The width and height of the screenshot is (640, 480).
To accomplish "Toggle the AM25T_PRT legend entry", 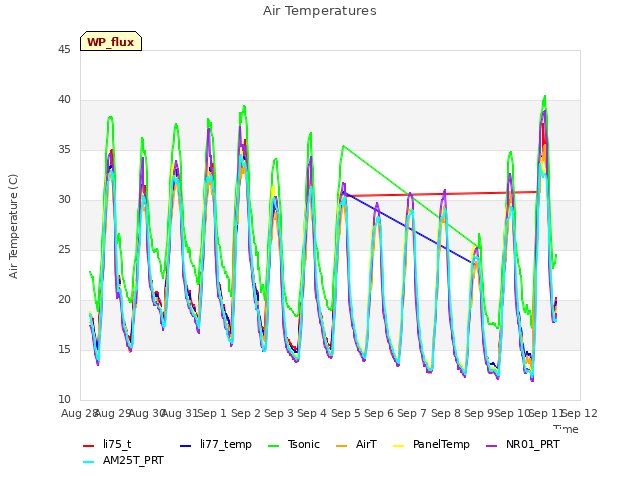I will coord(123,460).
